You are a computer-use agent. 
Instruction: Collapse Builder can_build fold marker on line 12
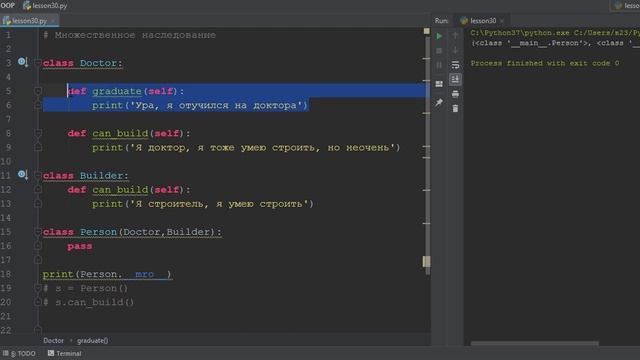click(38, 189)
